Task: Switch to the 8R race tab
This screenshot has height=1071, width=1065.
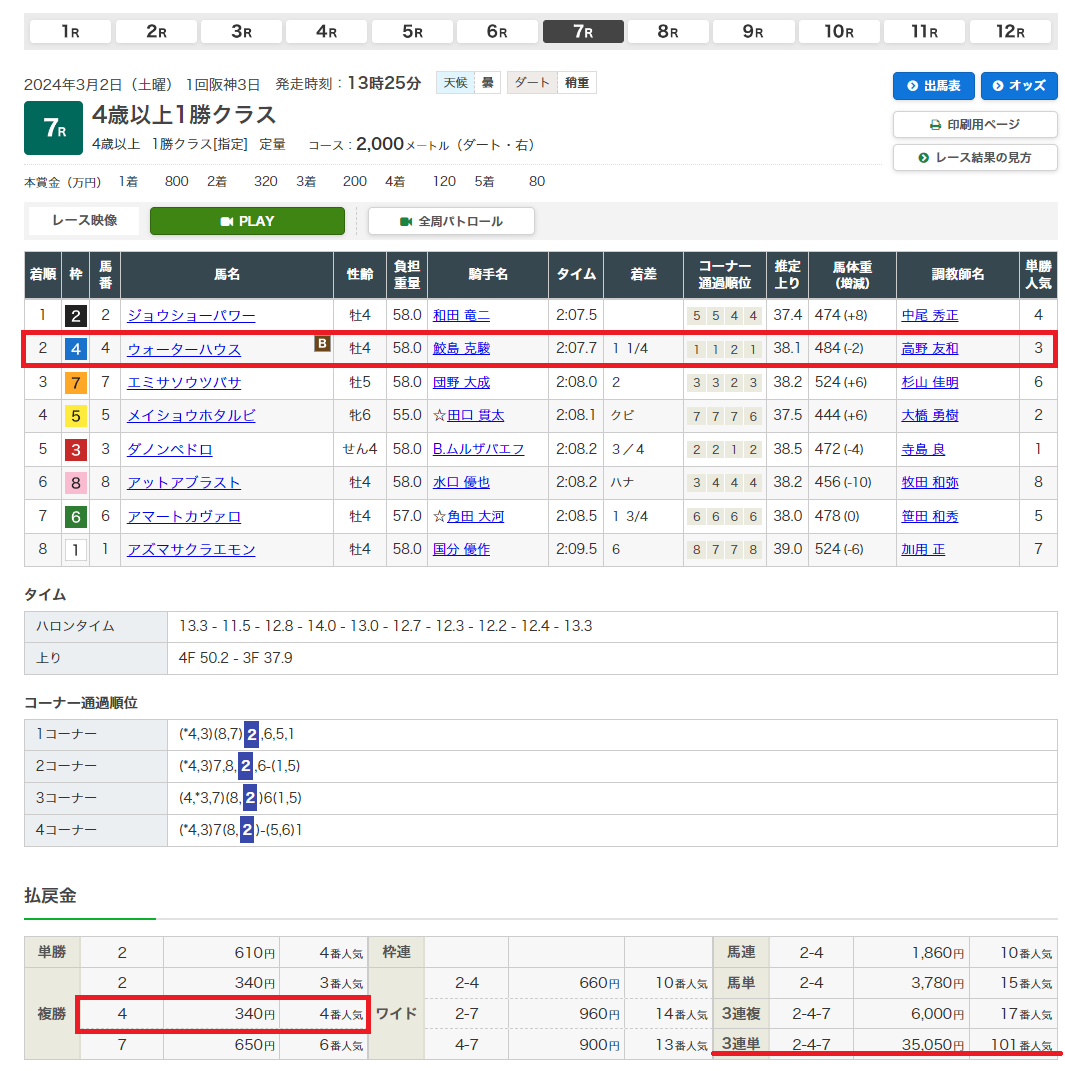Action: 668,31
